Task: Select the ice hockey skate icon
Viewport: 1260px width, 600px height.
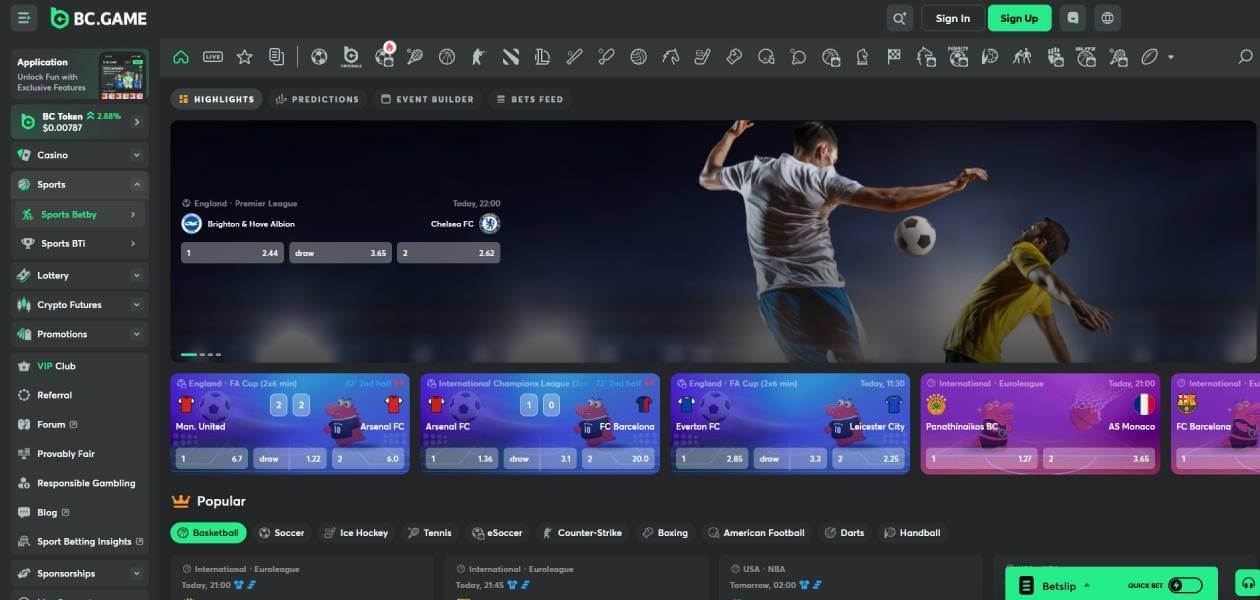Action: click(x=703, y=57)
